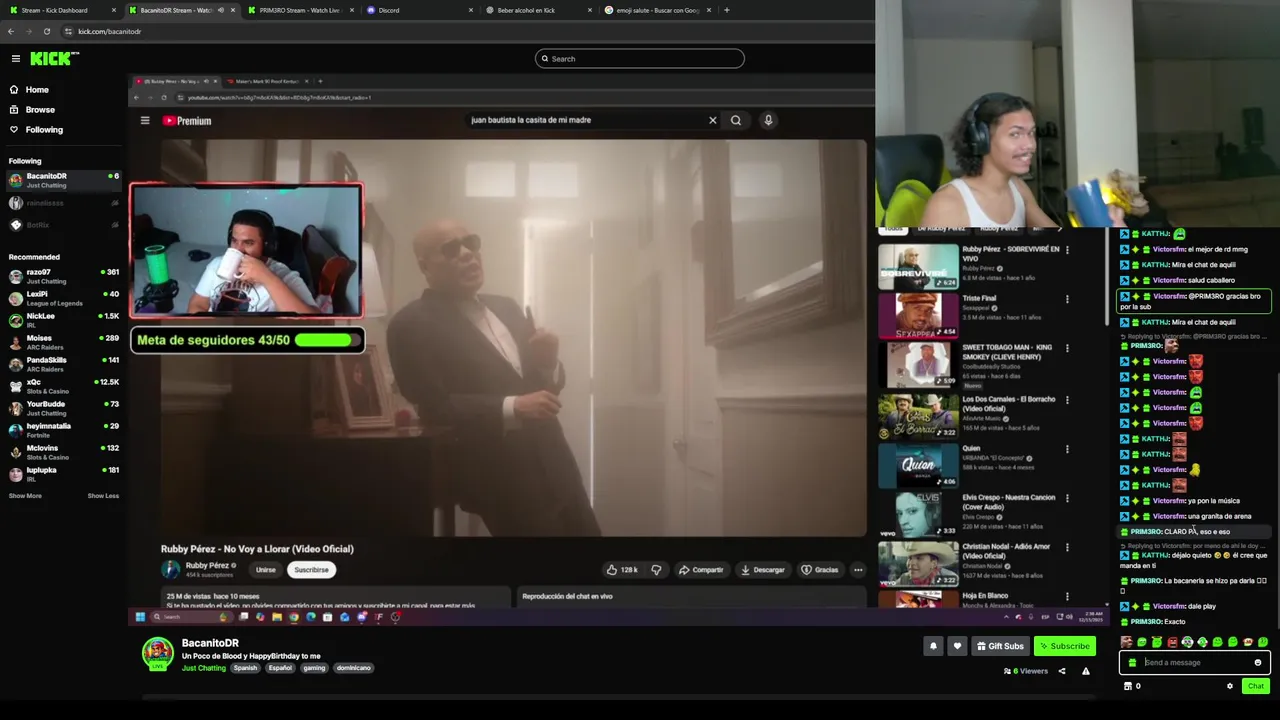
Task: Click Windows Start button in streamed taskbar
Action: pyautogui.click(x=140, y=617)
